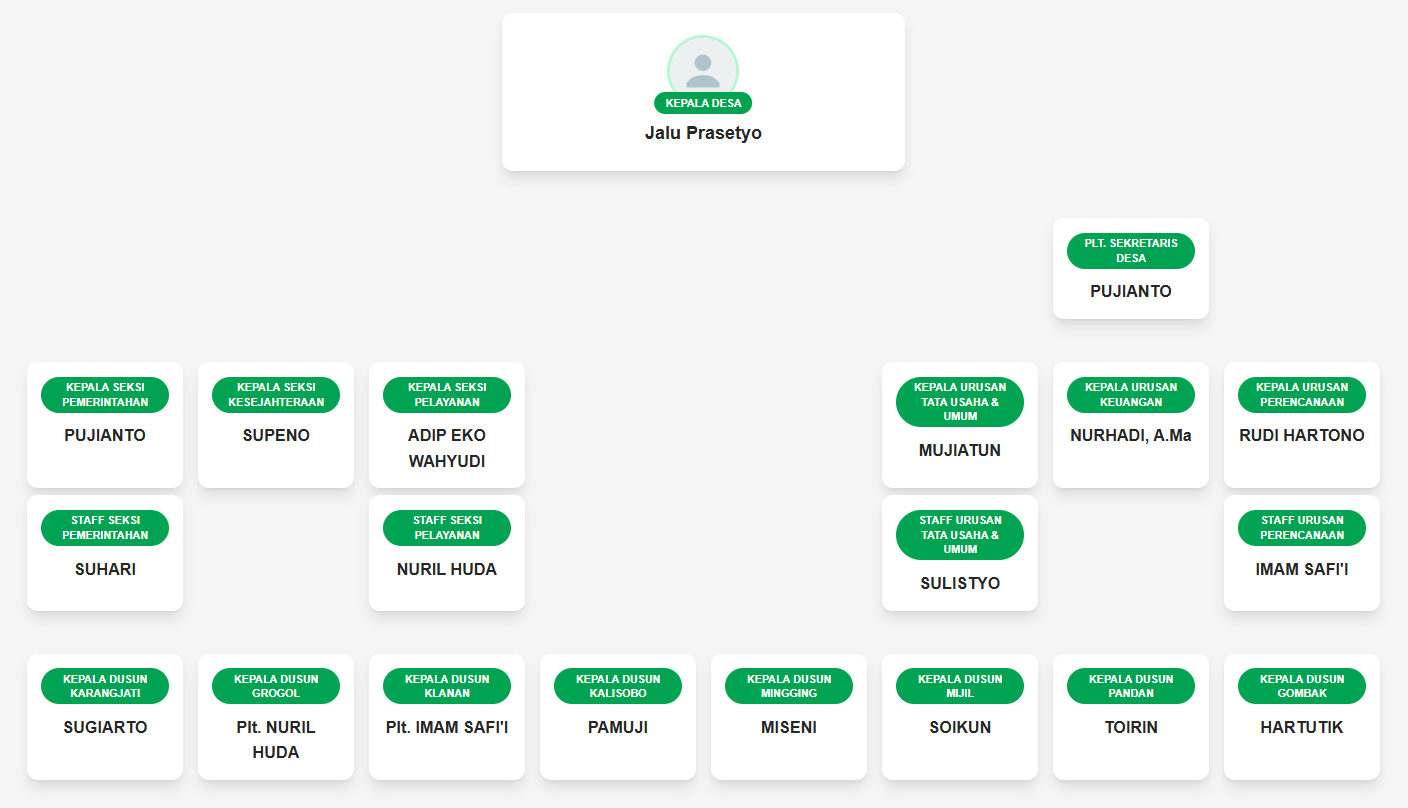Click the Kepala Desa green badge

tap(703, 103)
